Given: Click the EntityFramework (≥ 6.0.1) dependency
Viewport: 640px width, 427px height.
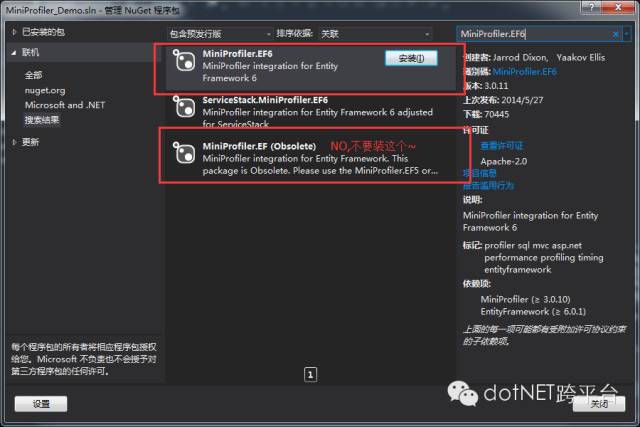Looking at the screenshot, I should click(x=533, y=311).
